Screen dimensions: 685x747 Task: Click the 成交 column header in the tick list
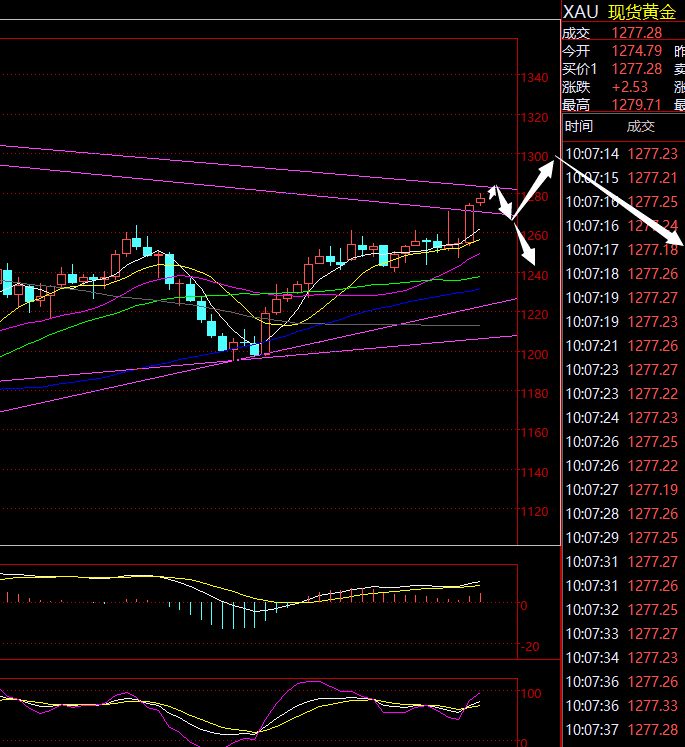[641, 126]
